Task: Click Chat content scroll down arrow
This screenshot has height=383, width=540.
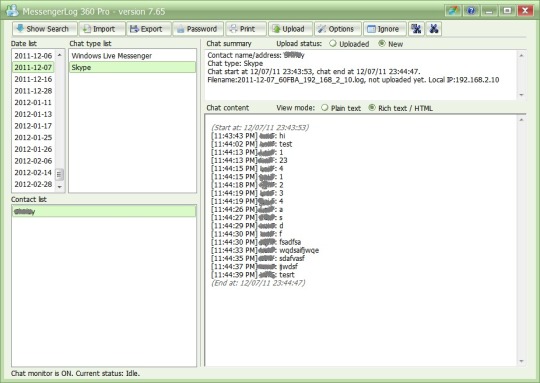Action: [x=521, y=361]
